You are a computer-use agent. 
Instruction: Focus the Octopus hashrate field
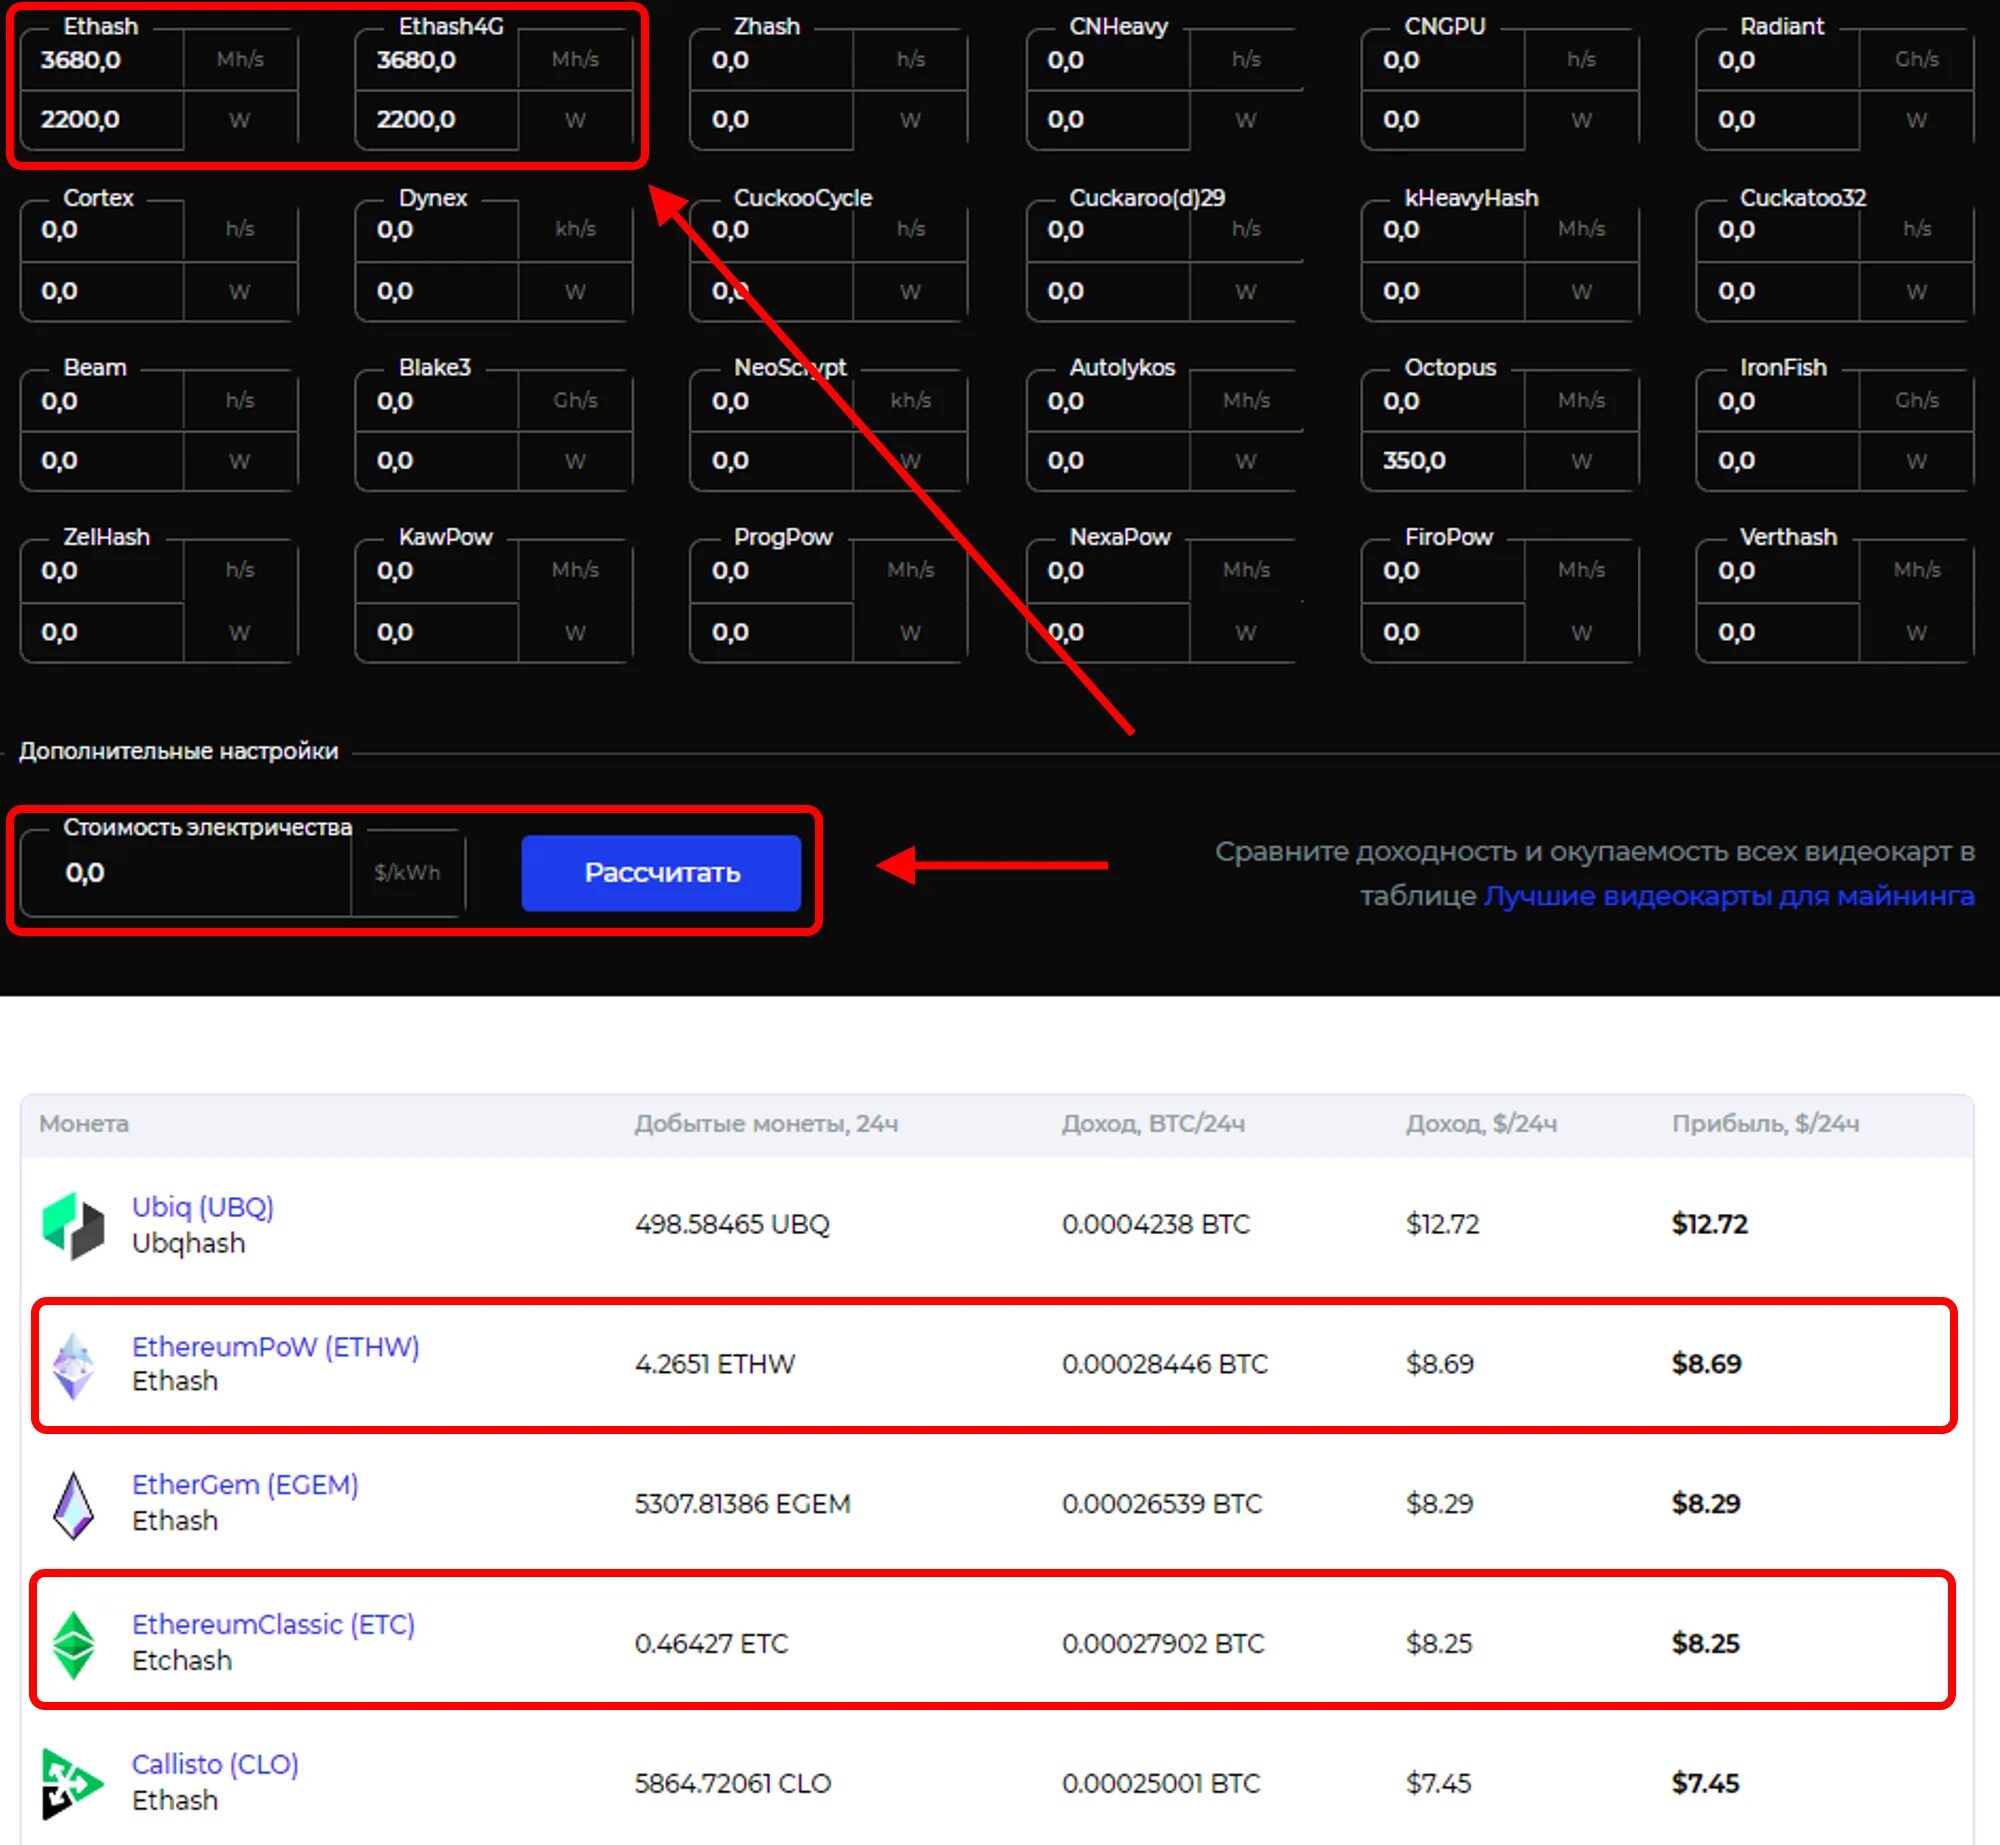(1444, 401)
